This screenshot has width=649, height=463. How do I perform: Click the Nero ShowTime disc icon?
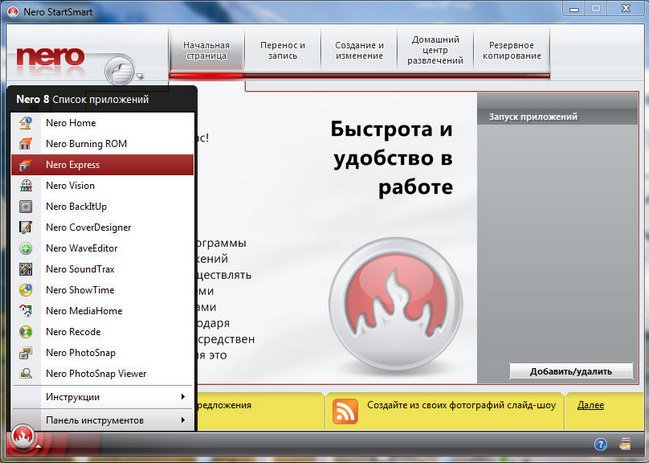coord(26,290)
